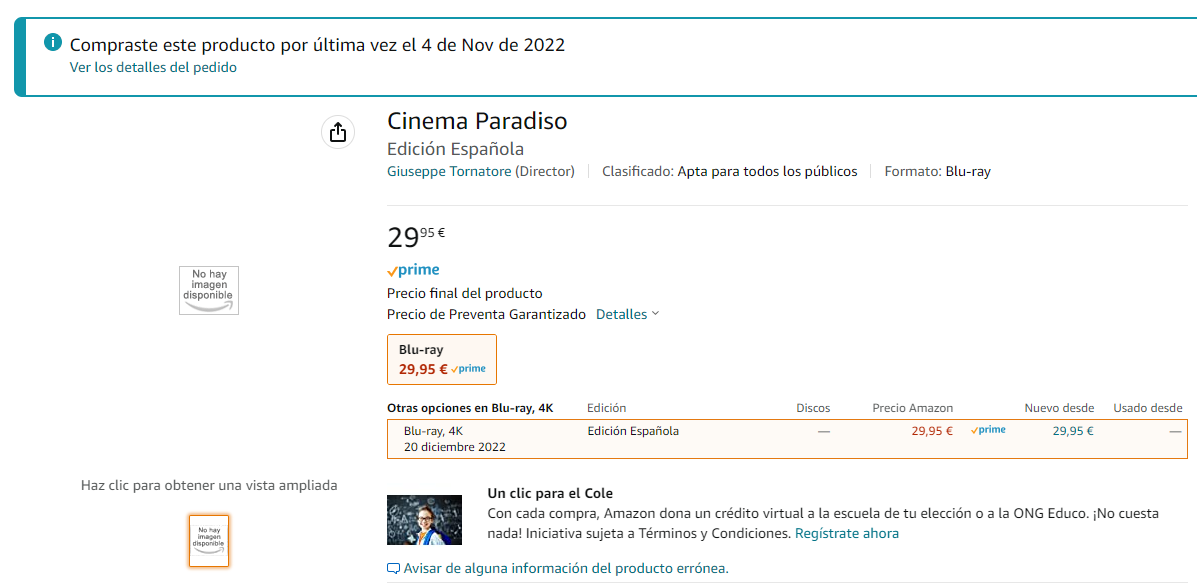Click the large 'No hay imagen disponible' product image
Viewport: 1197px width, 585px height.
tap(208, 290)
